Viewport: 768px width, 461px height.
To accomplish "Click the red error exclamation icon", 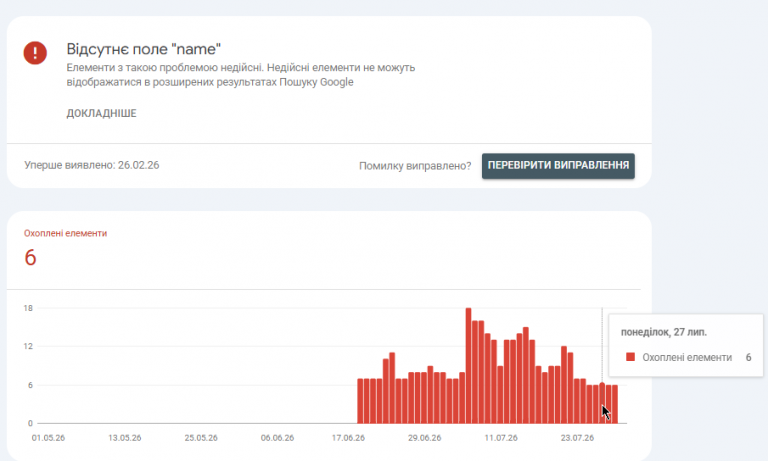I will point(35,52).
